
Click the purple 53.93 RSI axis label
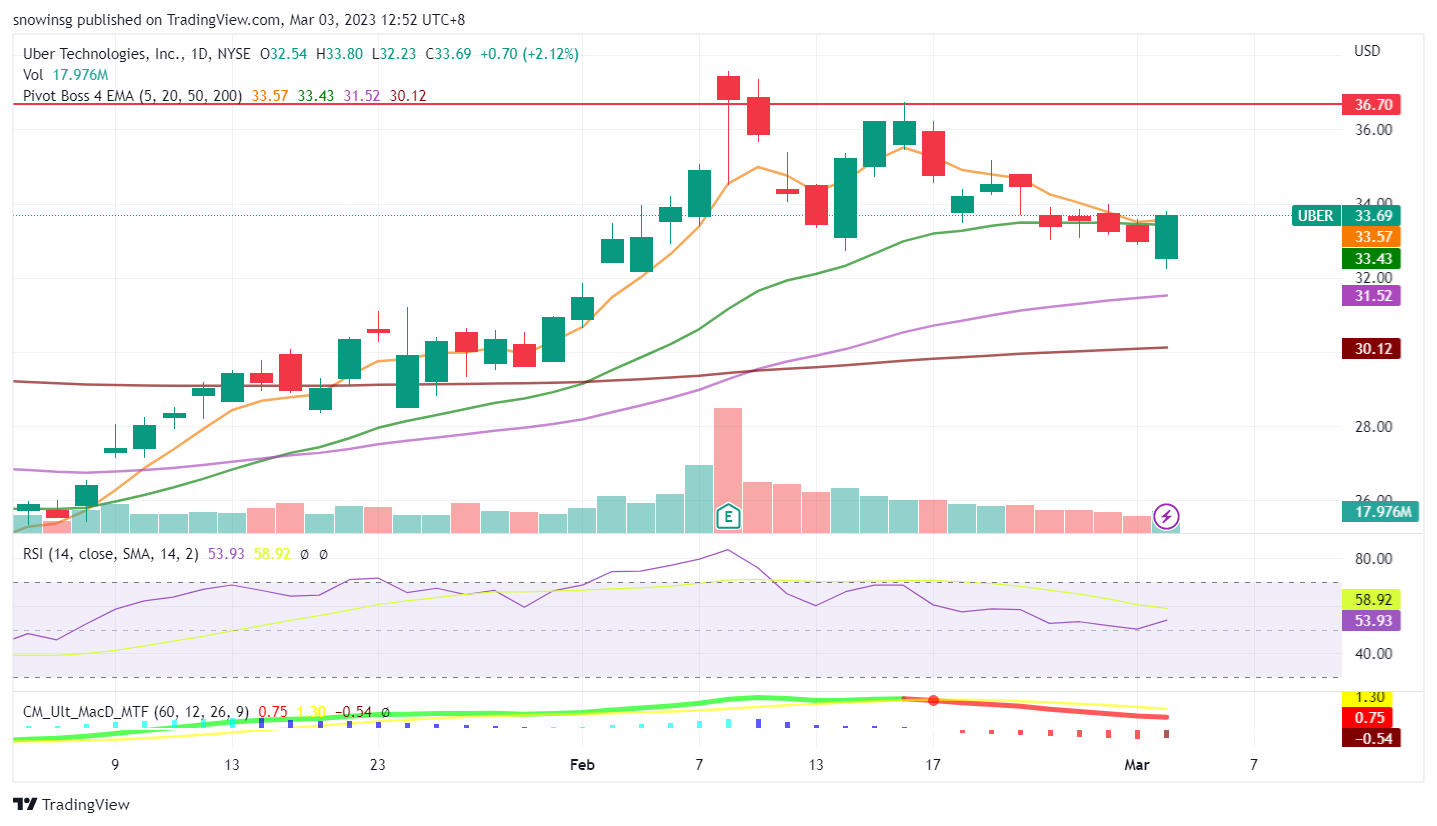[1371, 620]
